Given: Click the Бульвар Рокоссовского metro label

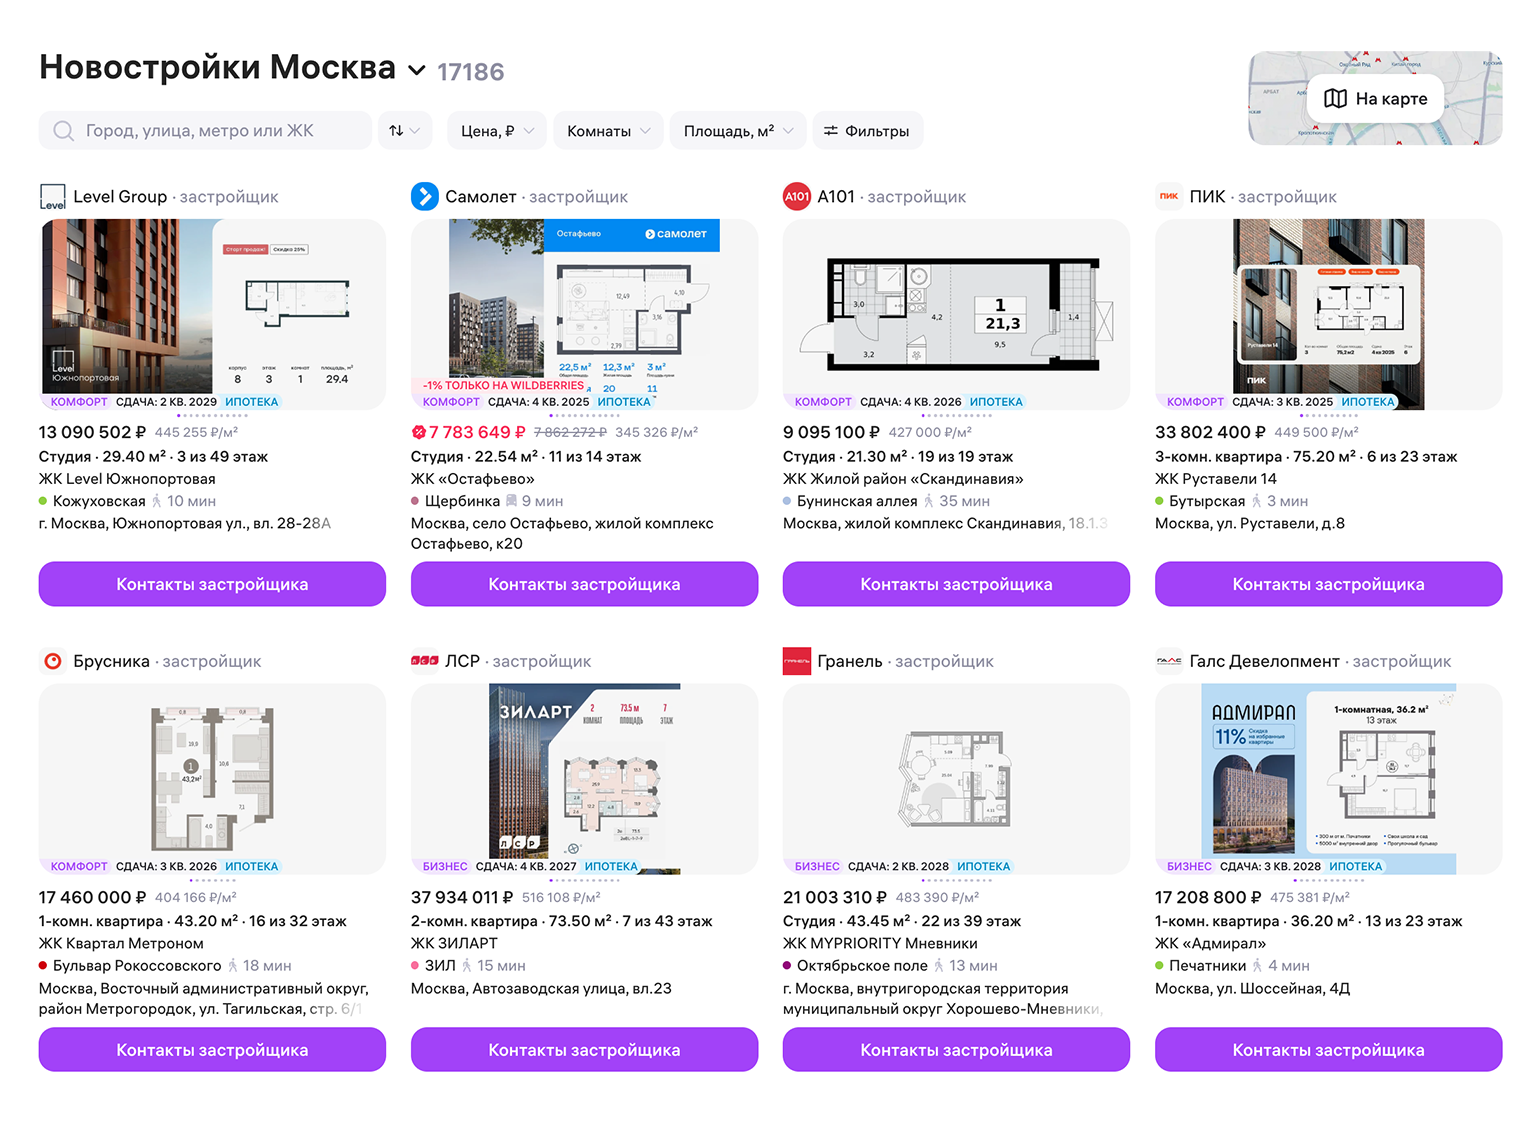Looking at the screenshot, I should pos(137,965).
